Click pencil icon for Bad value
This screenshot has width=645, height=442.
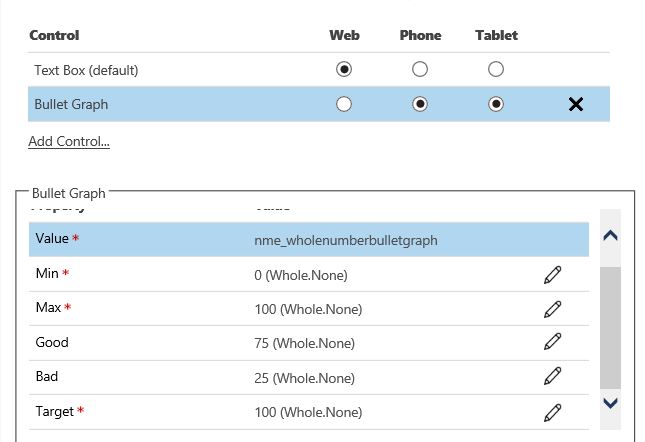coord(552,376)
